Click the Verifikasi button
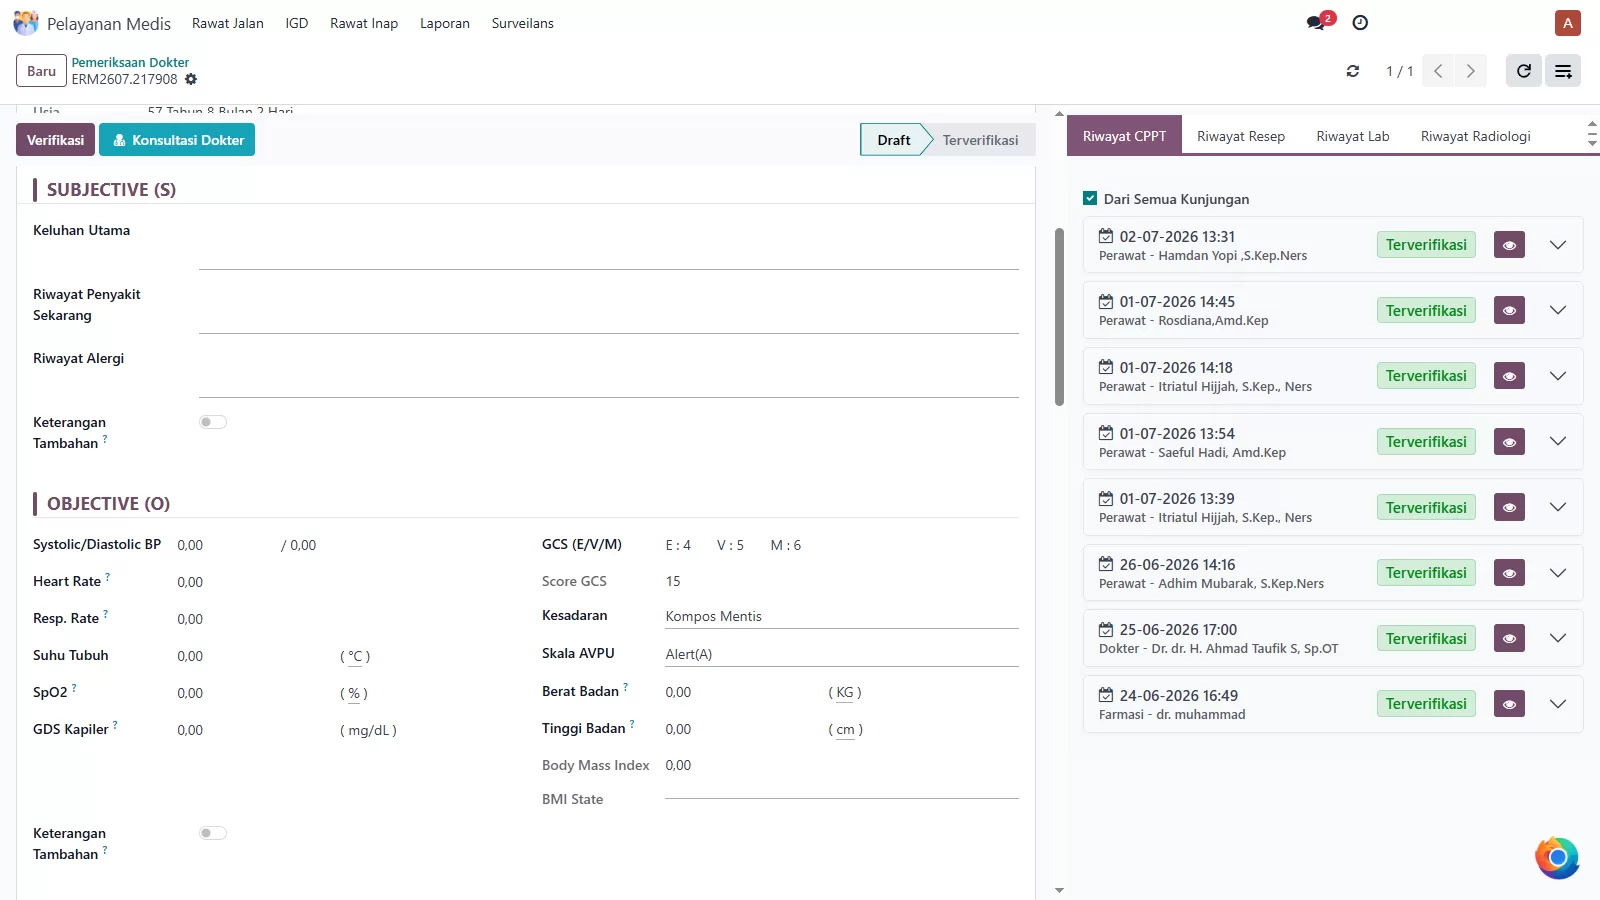This screenshot has height=900, width=1600. click(x=55, y=140)
